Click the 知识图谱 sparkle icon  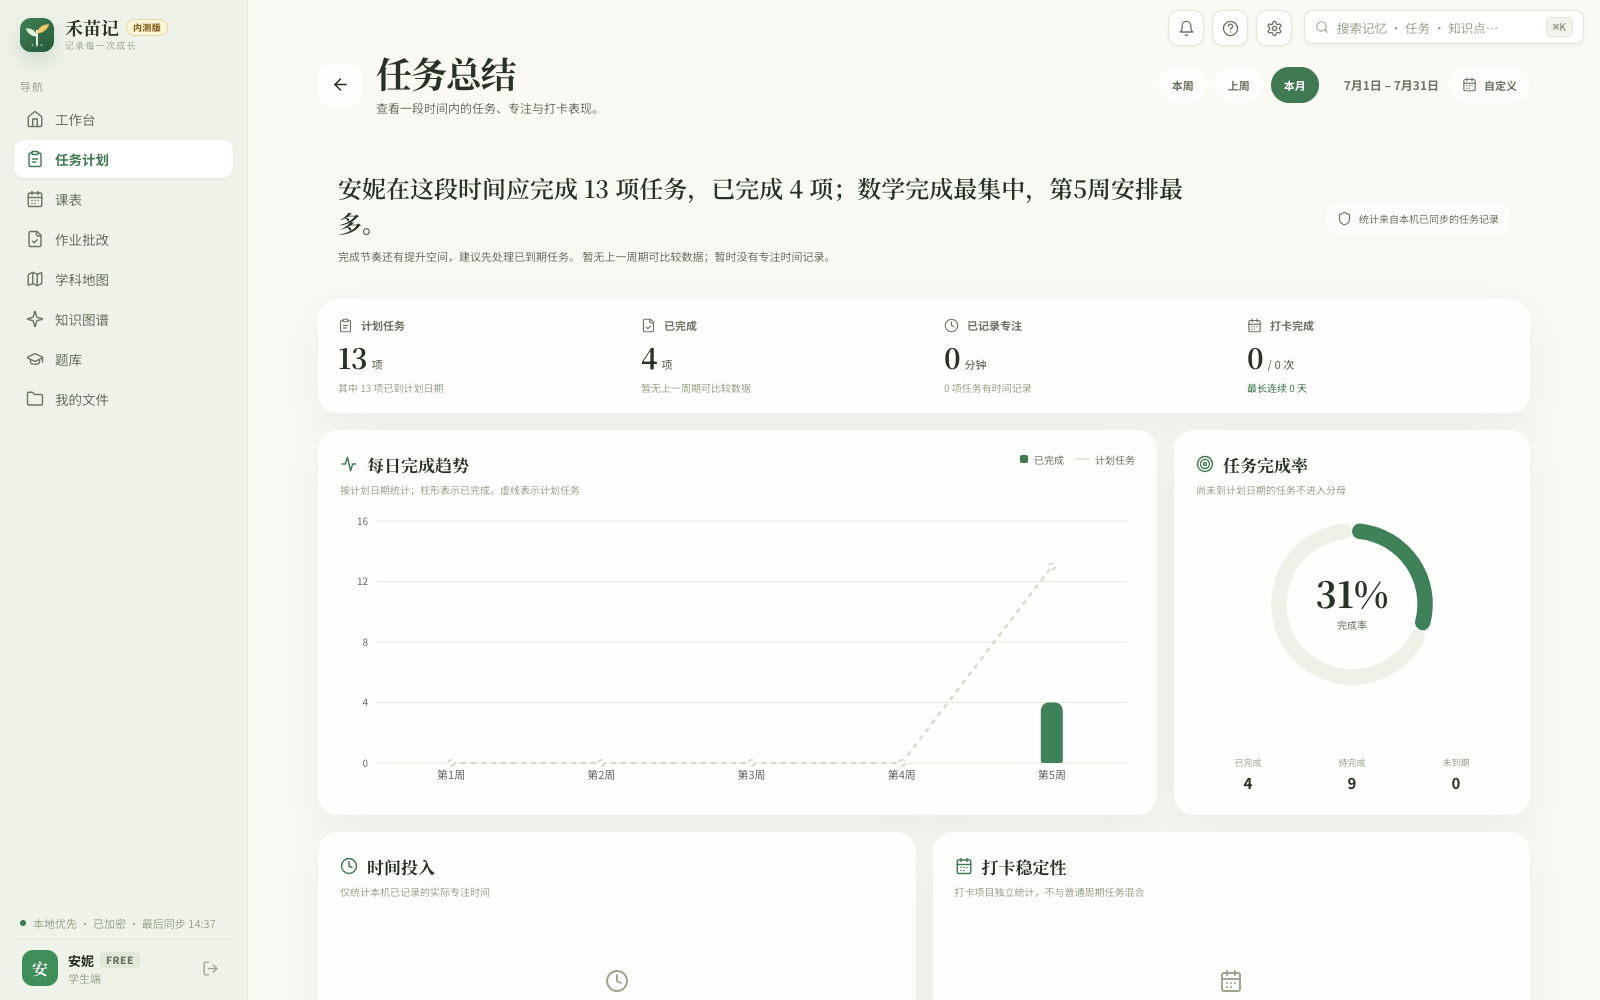tap(35, 319)
